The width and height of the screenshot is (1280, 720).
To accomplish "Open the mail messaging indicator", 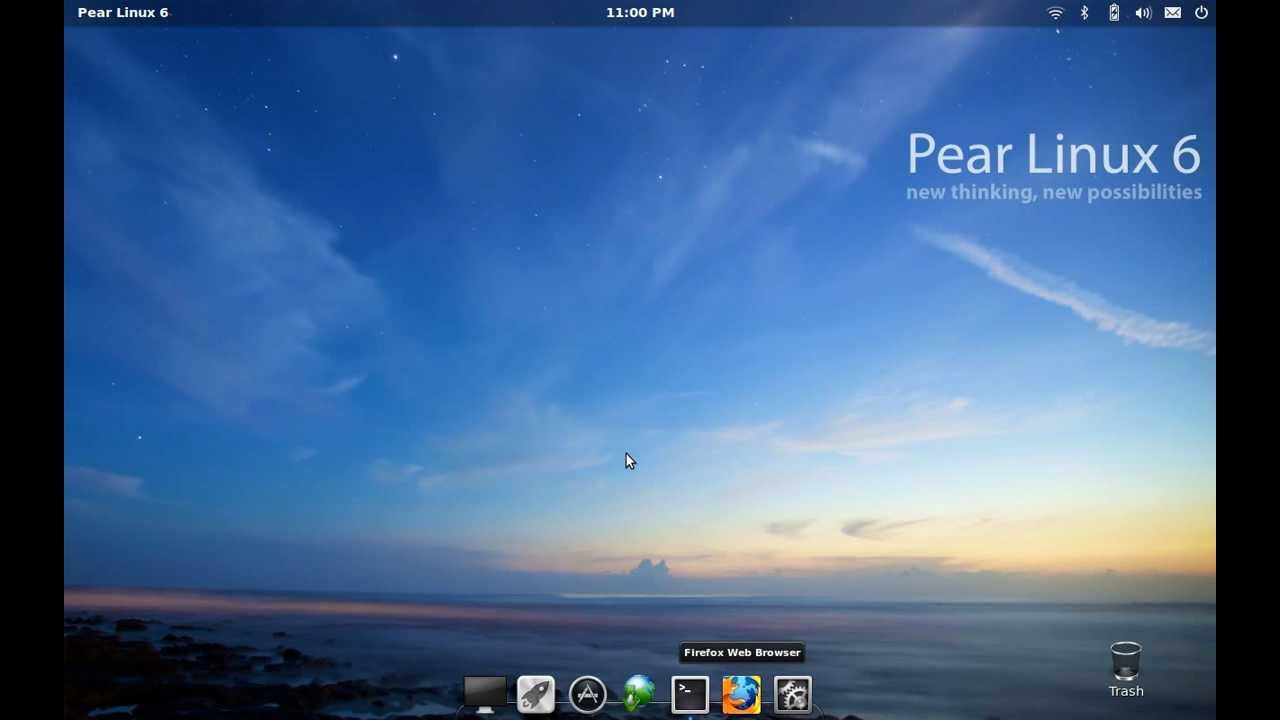I will pyautogui.click(x=1172, y=13).
